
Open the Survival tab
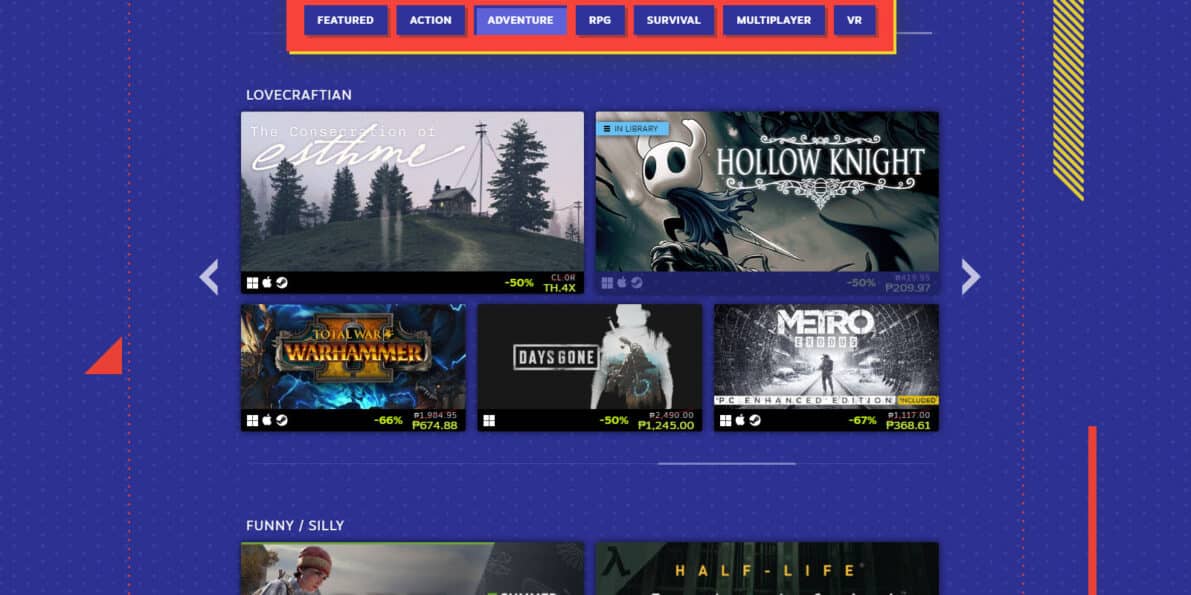674,21
